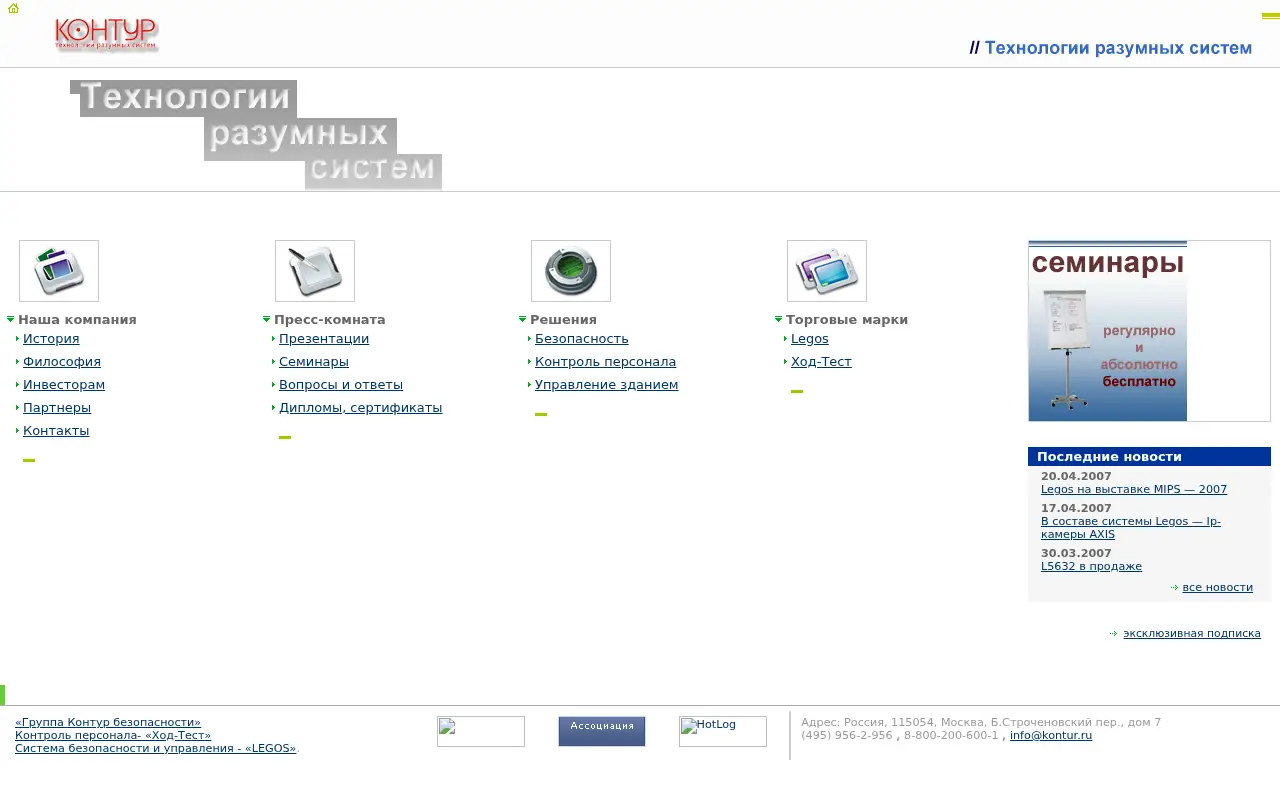Click the Технологии разумных систем header text

click(1111, 48)
